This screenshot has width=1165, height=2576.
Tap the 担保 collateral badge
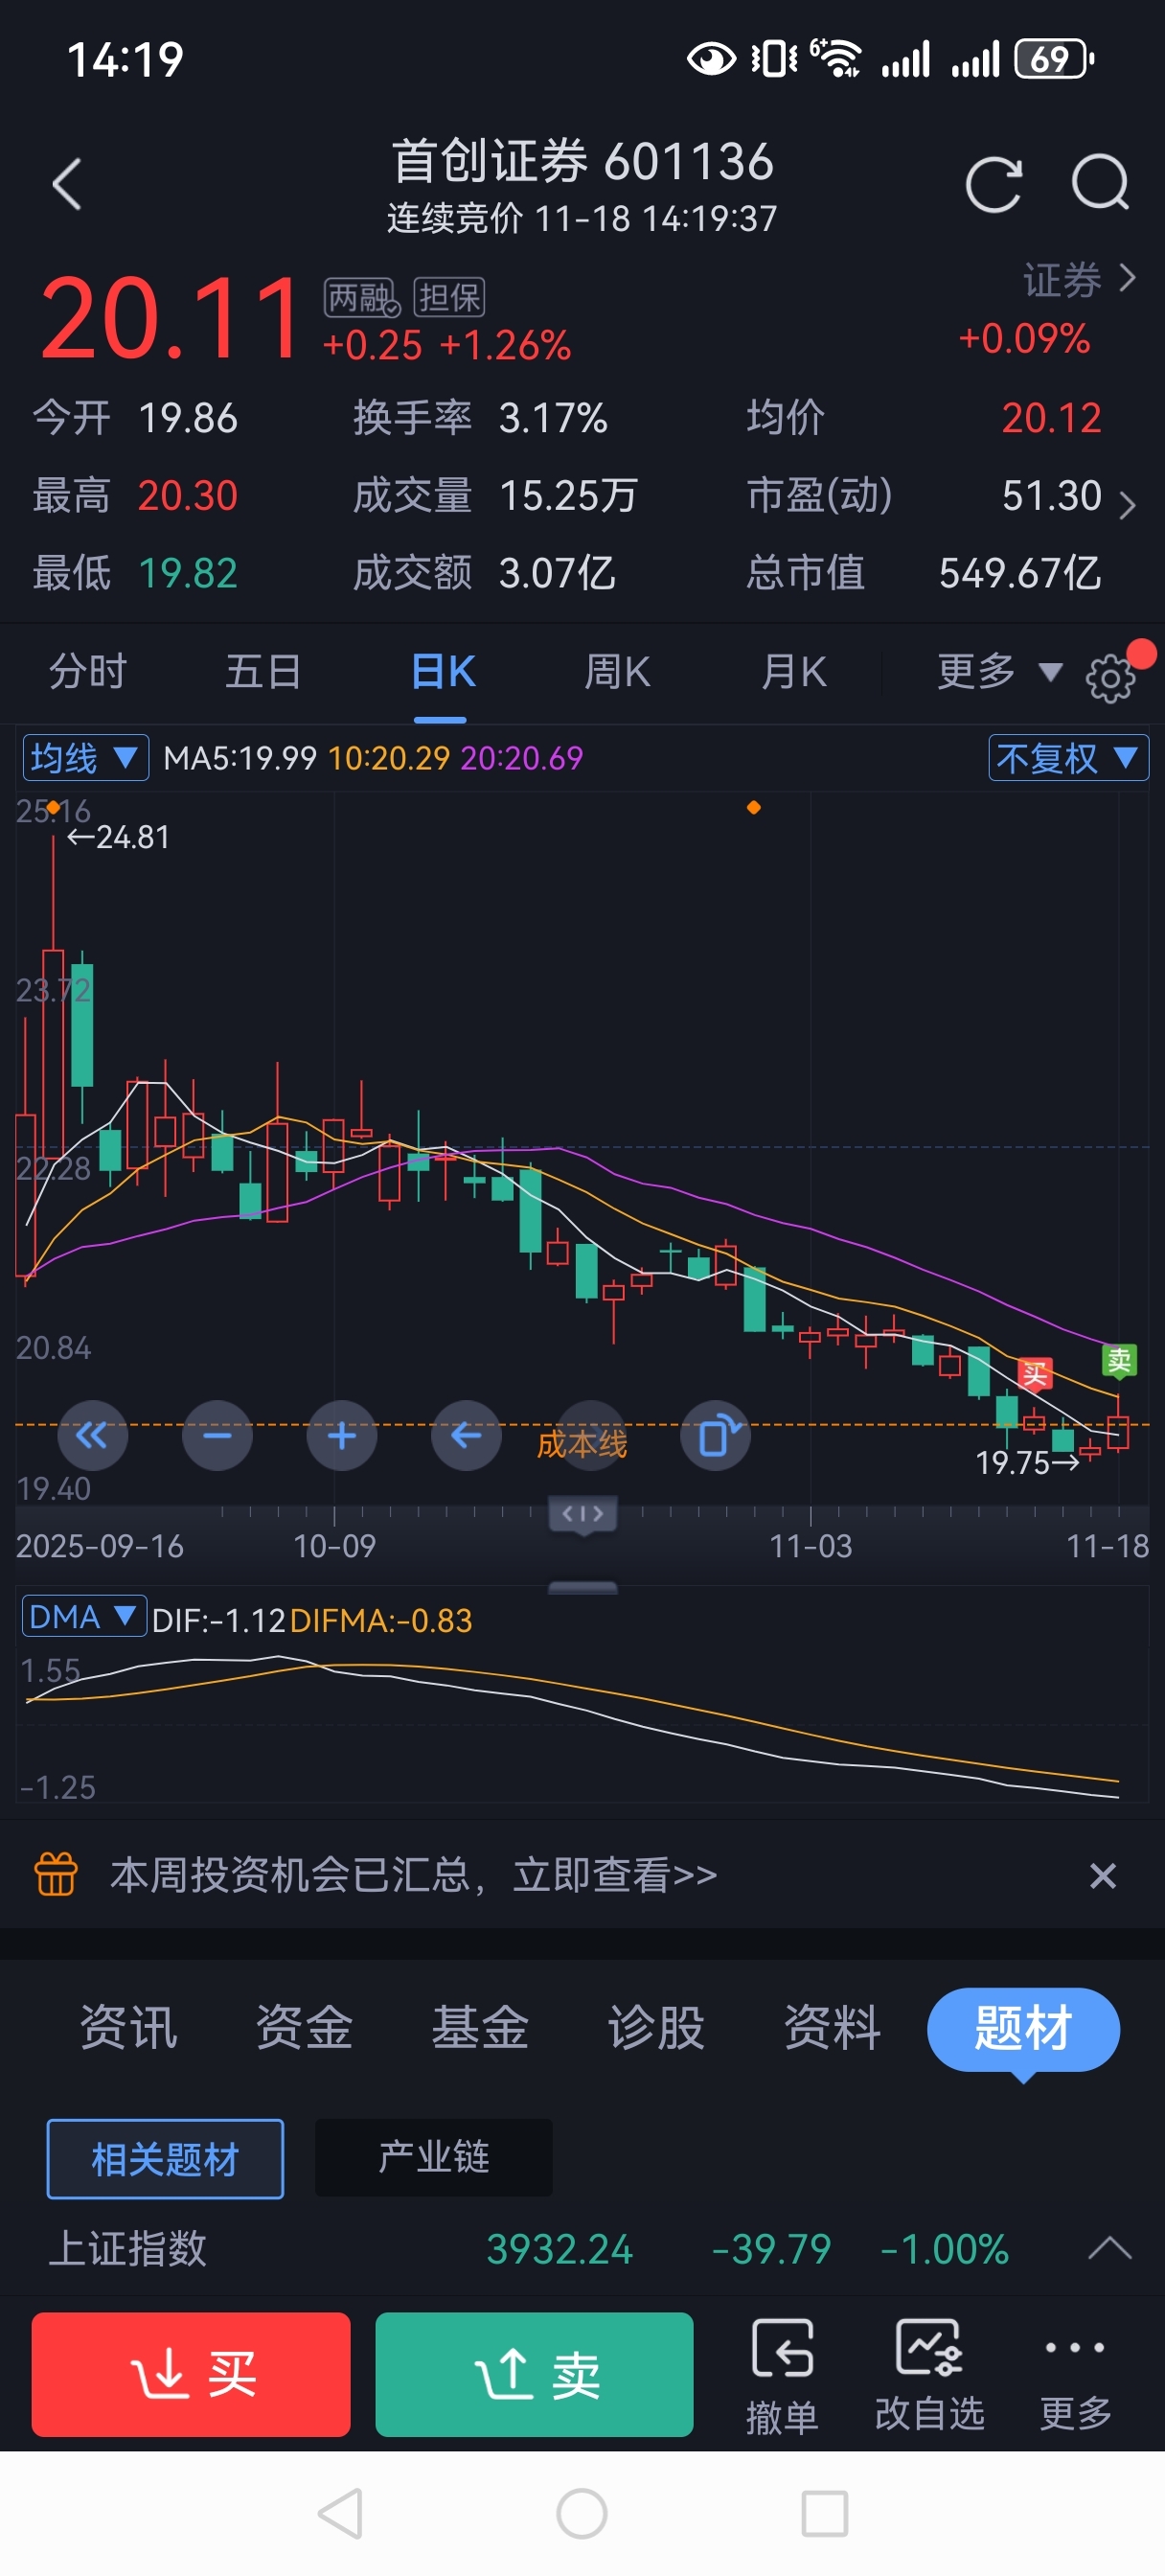[450, 297]
